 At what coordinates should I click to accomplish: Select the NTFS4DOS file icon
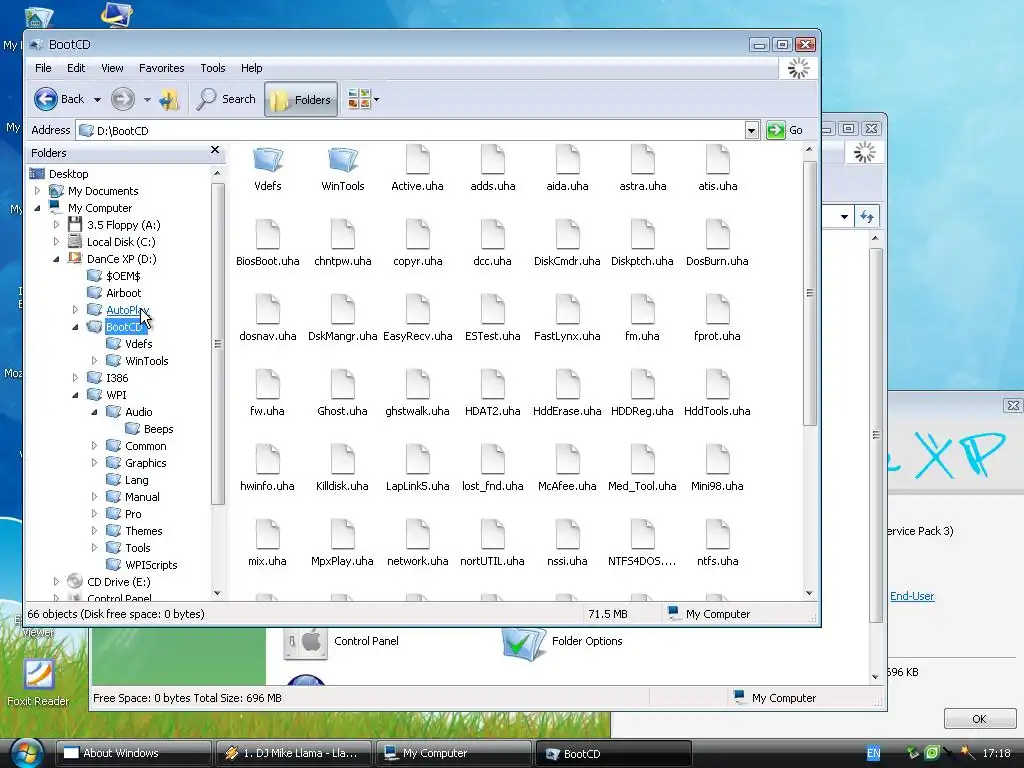643,535
